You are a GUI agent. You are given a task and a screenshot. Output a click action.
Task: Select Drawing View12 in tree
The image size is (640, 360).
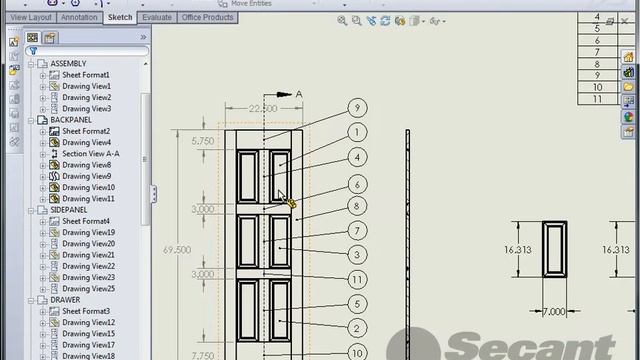[88, 322]
